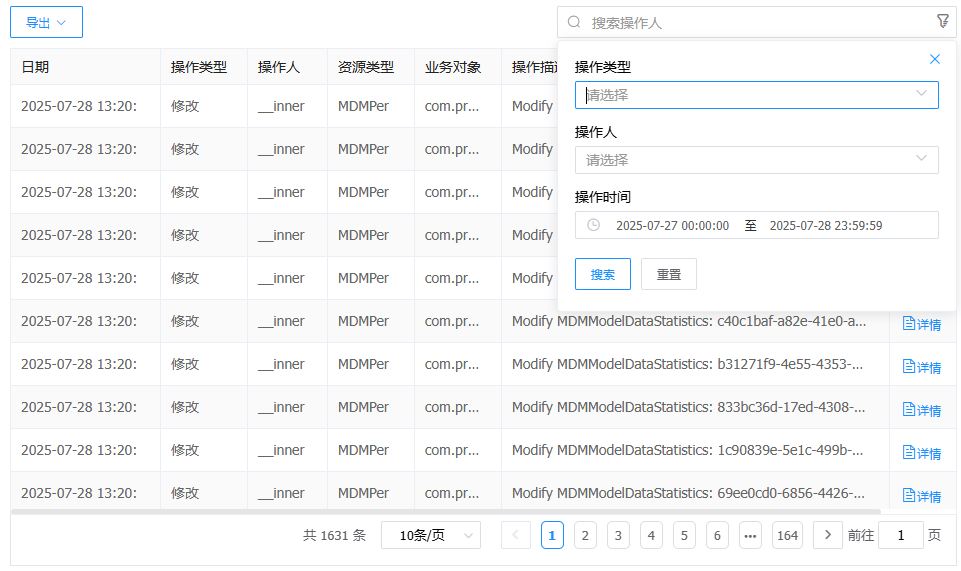Open 详情 for the b31271f9 record
The height and width of the screenshot is (571, 961).
click(x=922, y=367)
